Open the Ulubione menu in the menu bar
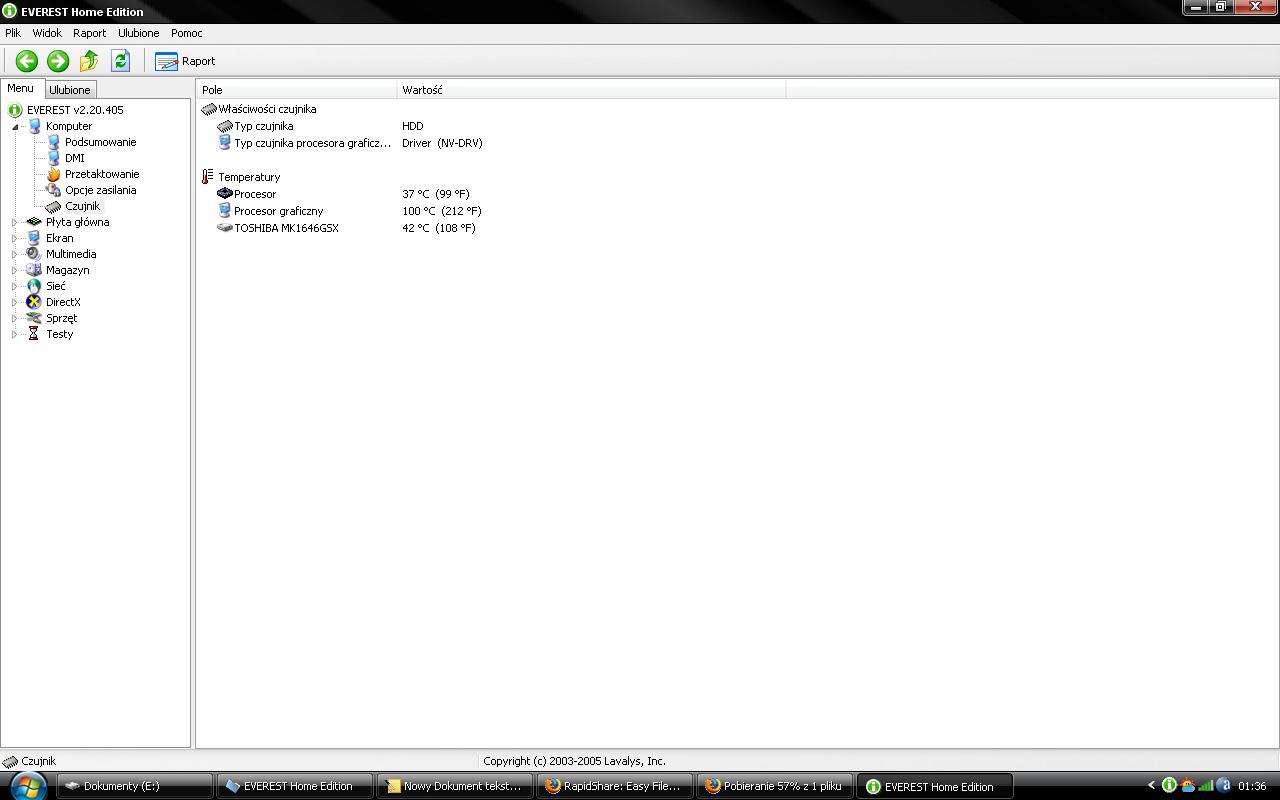This screenshot has height=800, width=1280. [138, 33]
